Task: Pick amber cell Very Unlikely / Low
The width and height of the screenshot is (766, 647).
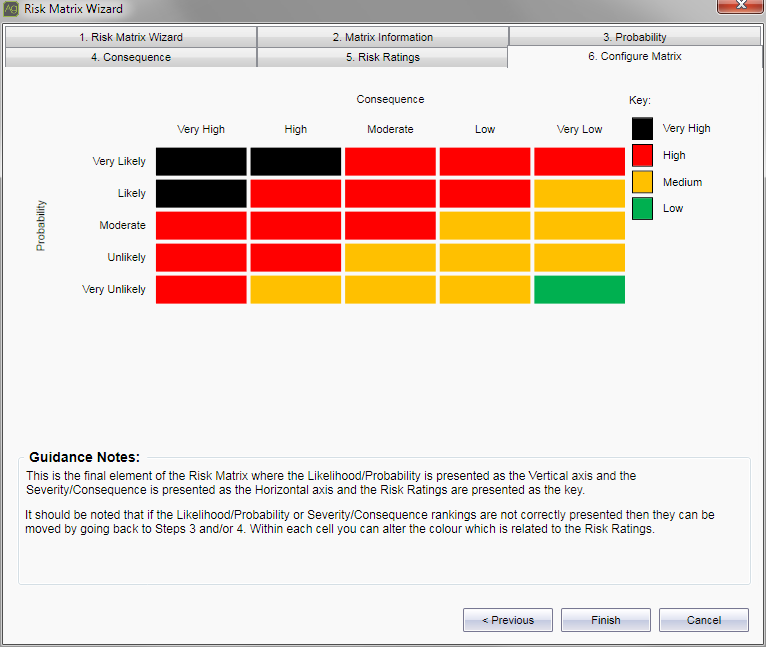Action: pos(485,289)
